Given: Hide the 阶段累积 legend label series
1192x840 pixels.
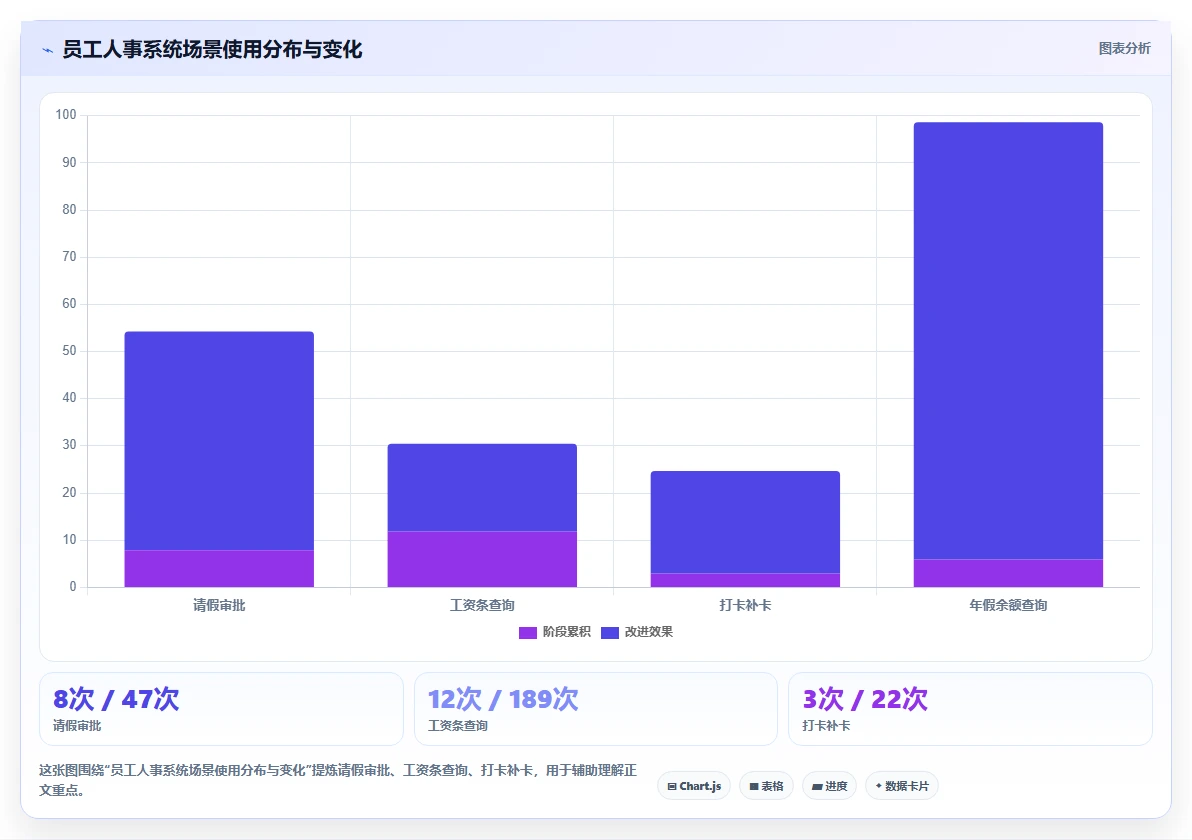Looking at the screenshot, I should (566, 632).
